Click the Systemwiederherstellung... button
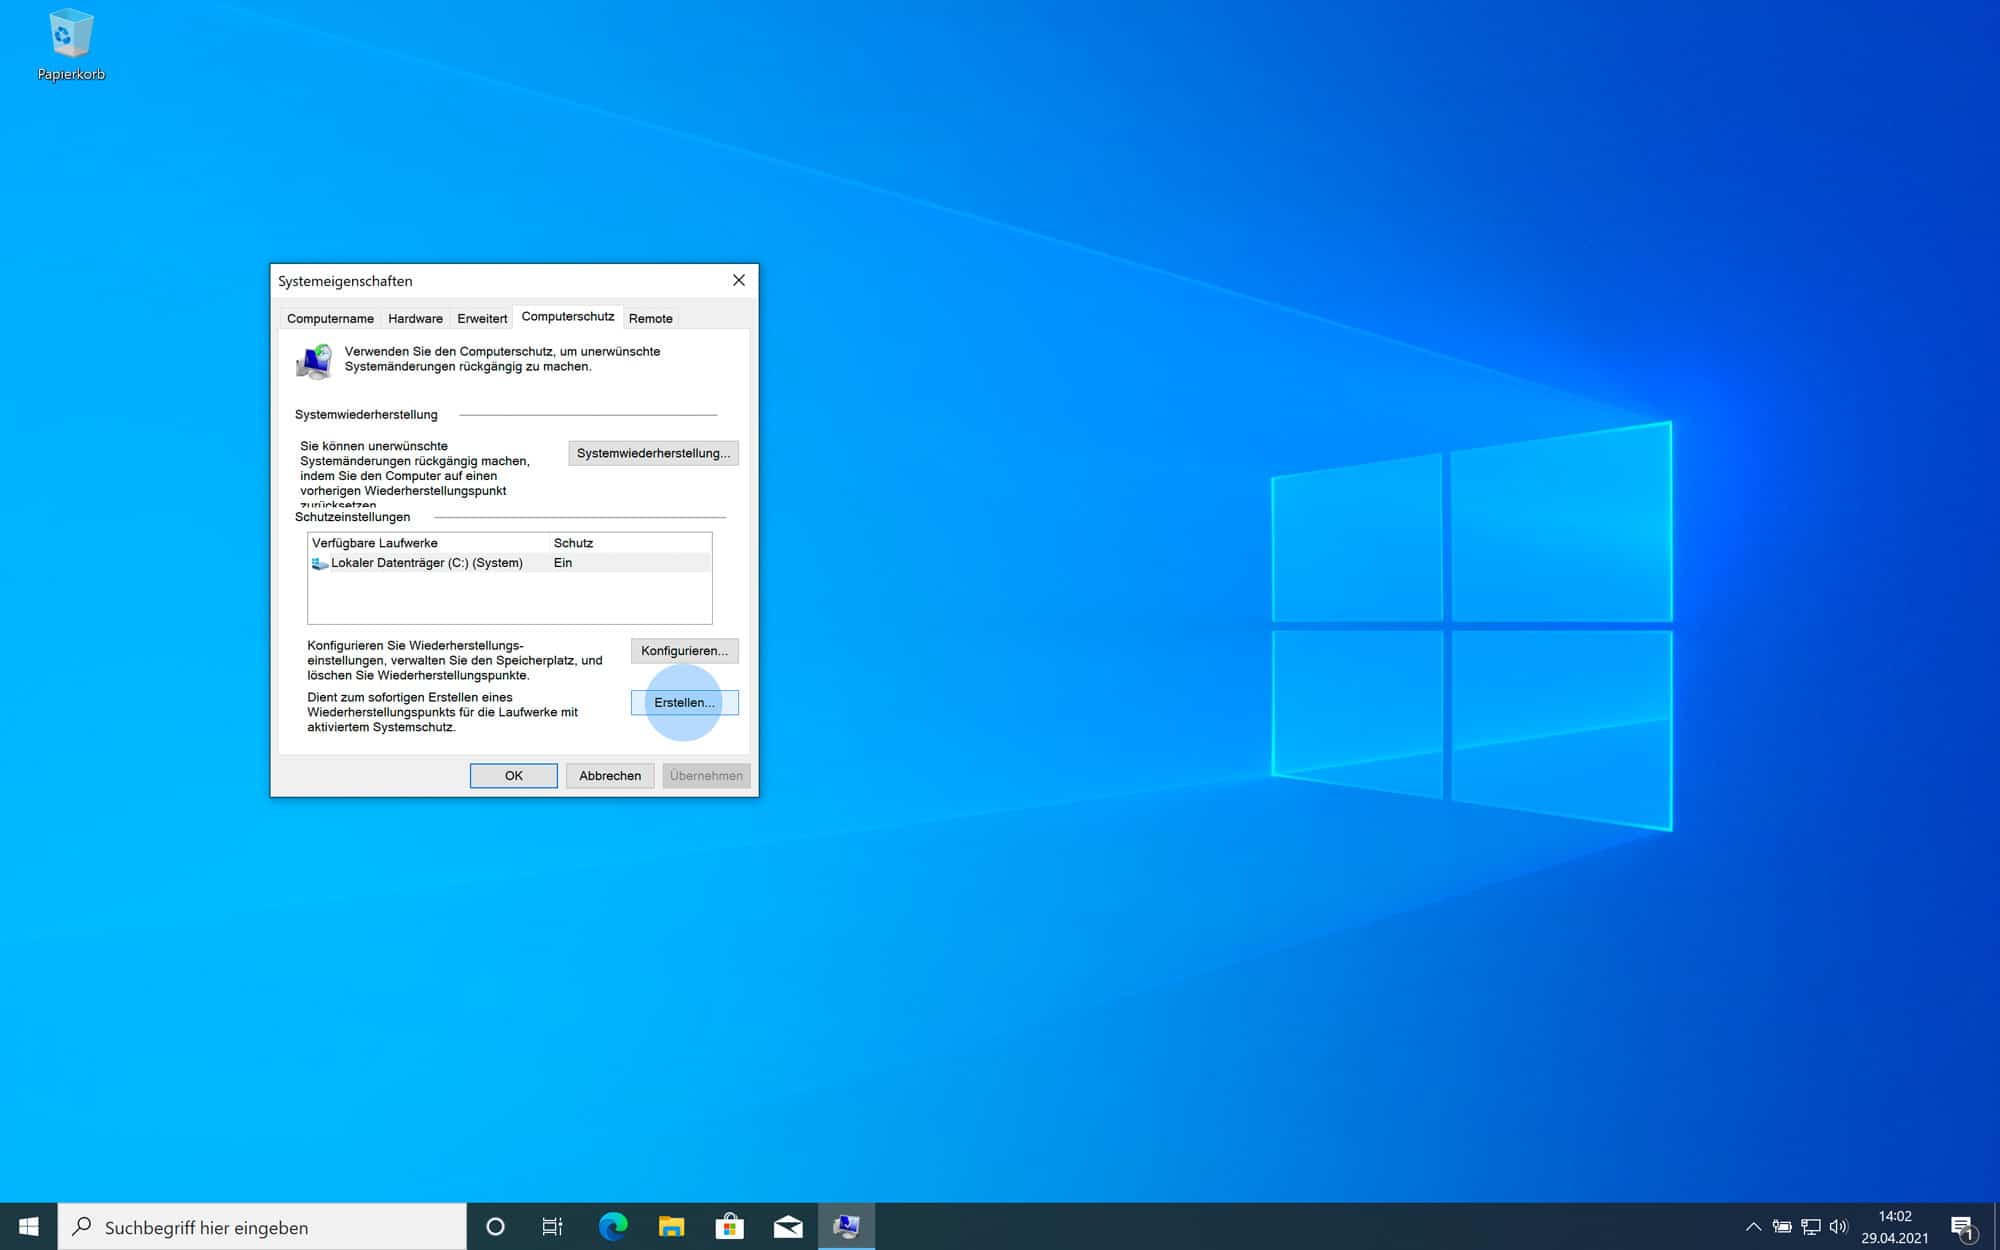 click(653, 453)
